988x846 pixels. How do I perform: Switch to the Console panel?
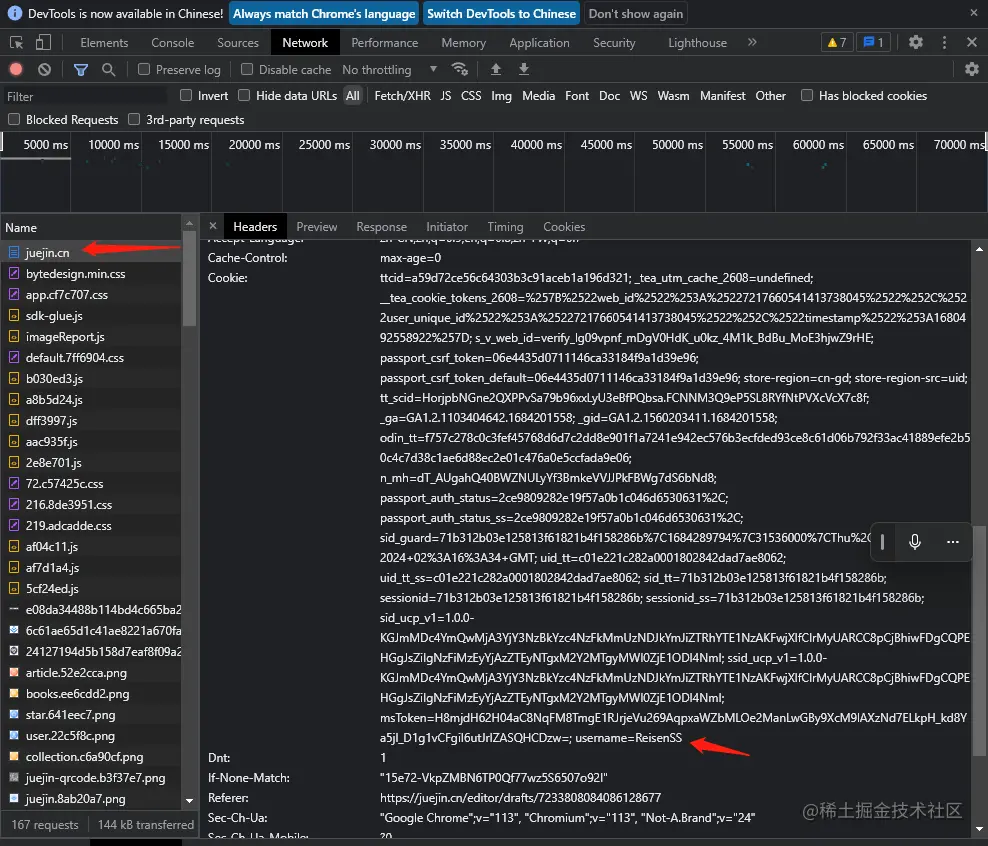pos(172,42)
